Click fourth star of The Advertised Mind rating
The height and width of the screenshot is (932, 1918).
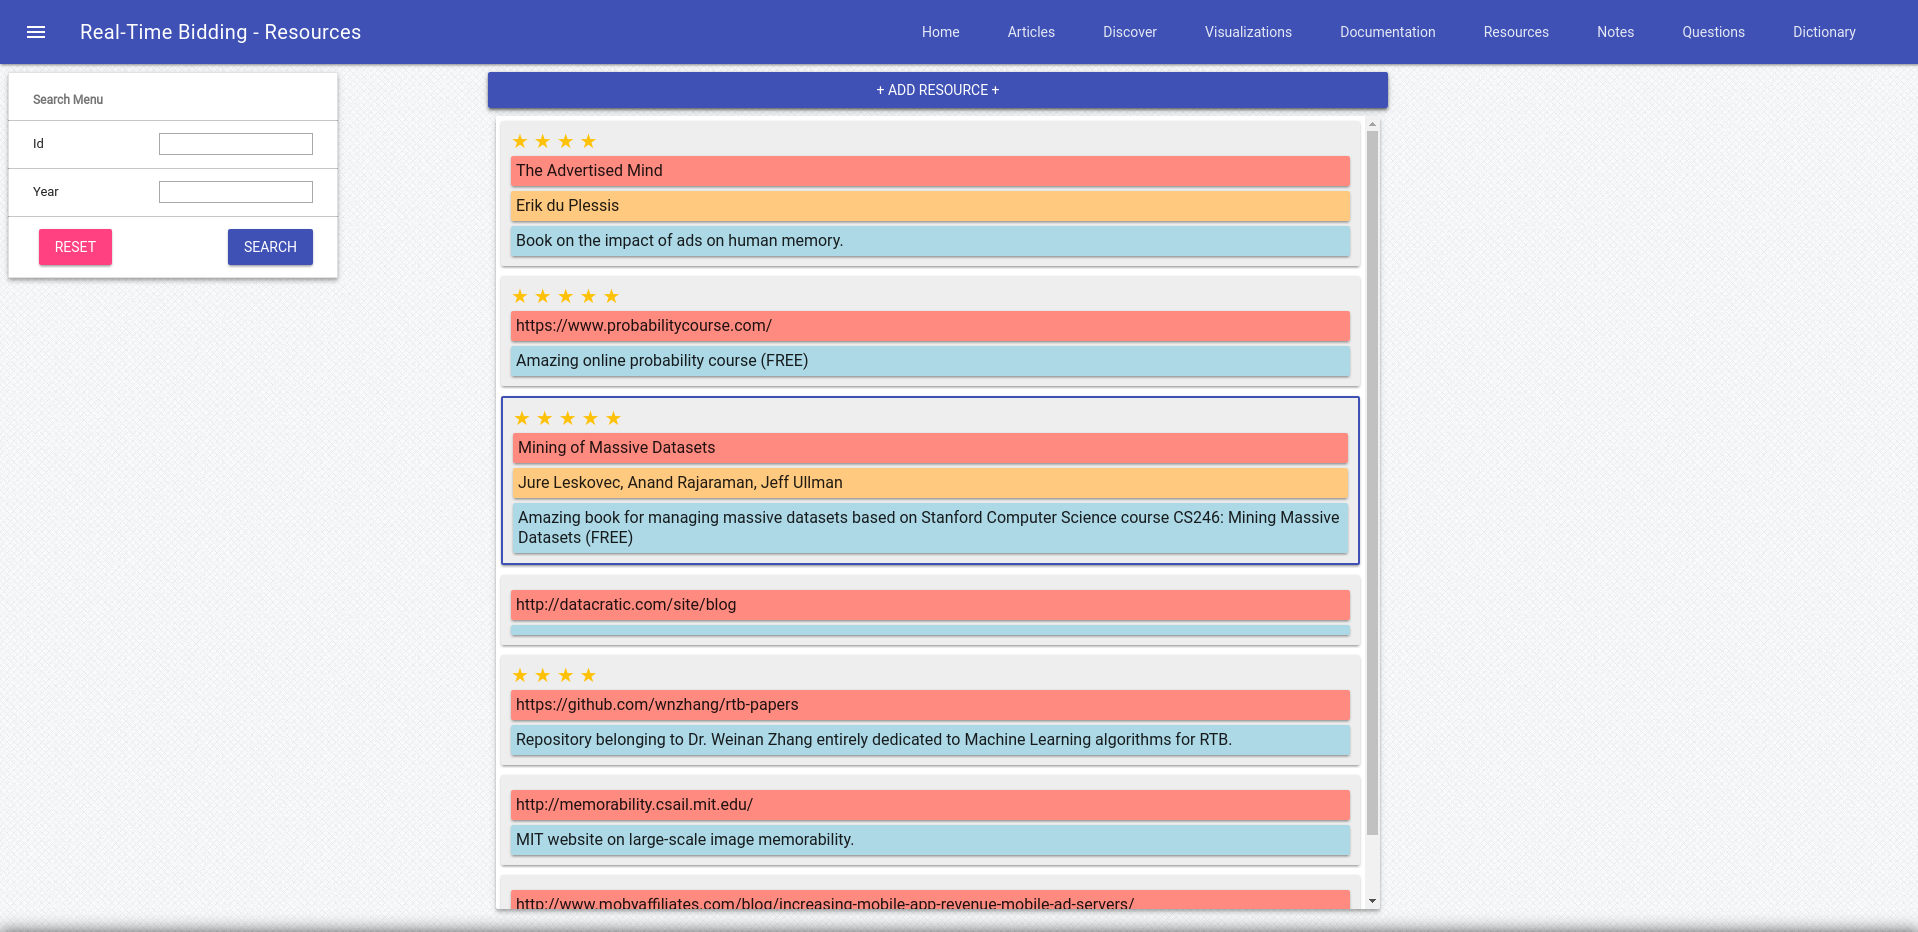(589, 141)
